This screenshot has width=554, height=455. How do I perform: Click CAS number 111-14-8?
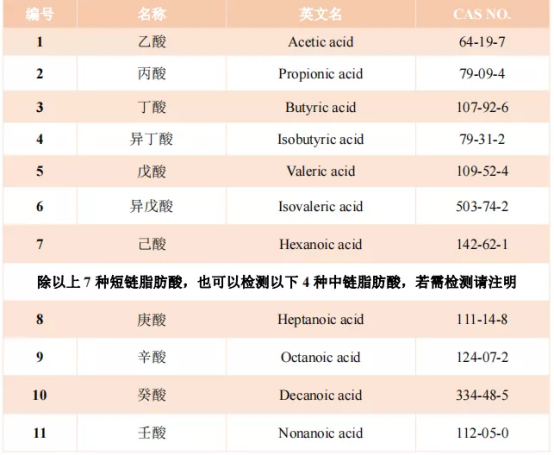click(x=482, y=319)
